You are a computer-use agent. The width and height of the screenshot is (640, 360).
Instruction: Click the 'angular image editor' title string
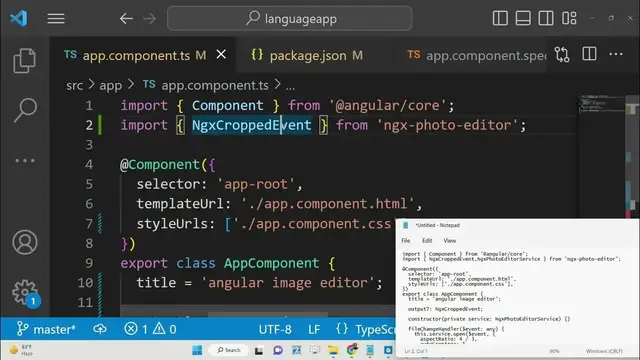click(x=288, y=282)
